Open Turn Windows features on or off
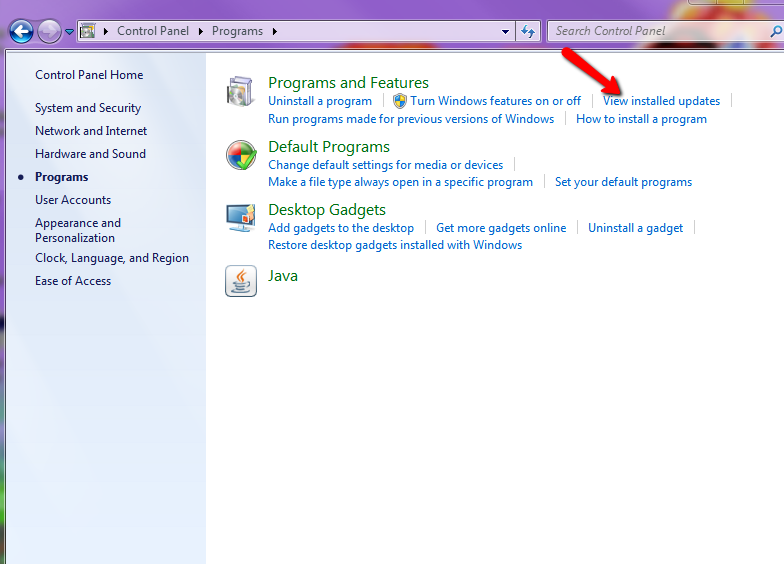Image resolution: width=784 pixels, height=564 pixels. (x=496, y=101)
